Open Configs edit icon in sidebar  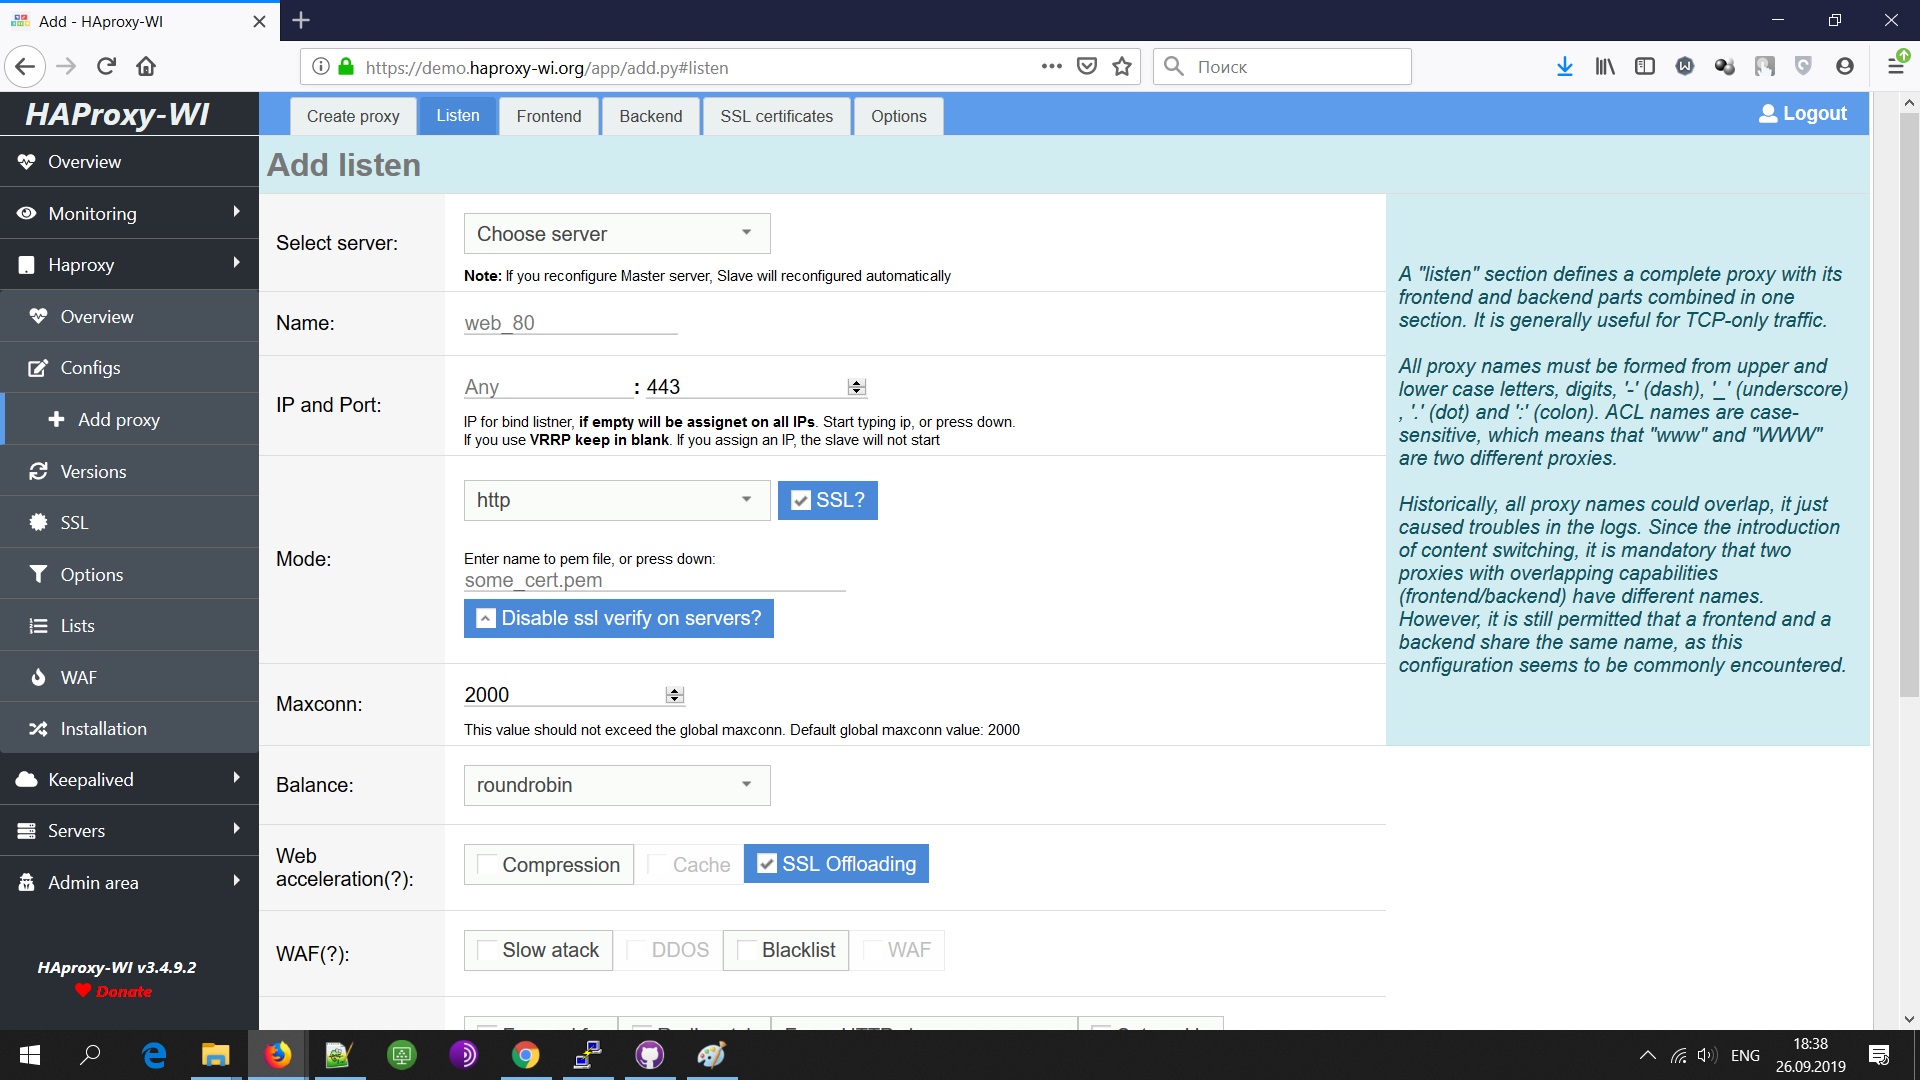(38, 368)
